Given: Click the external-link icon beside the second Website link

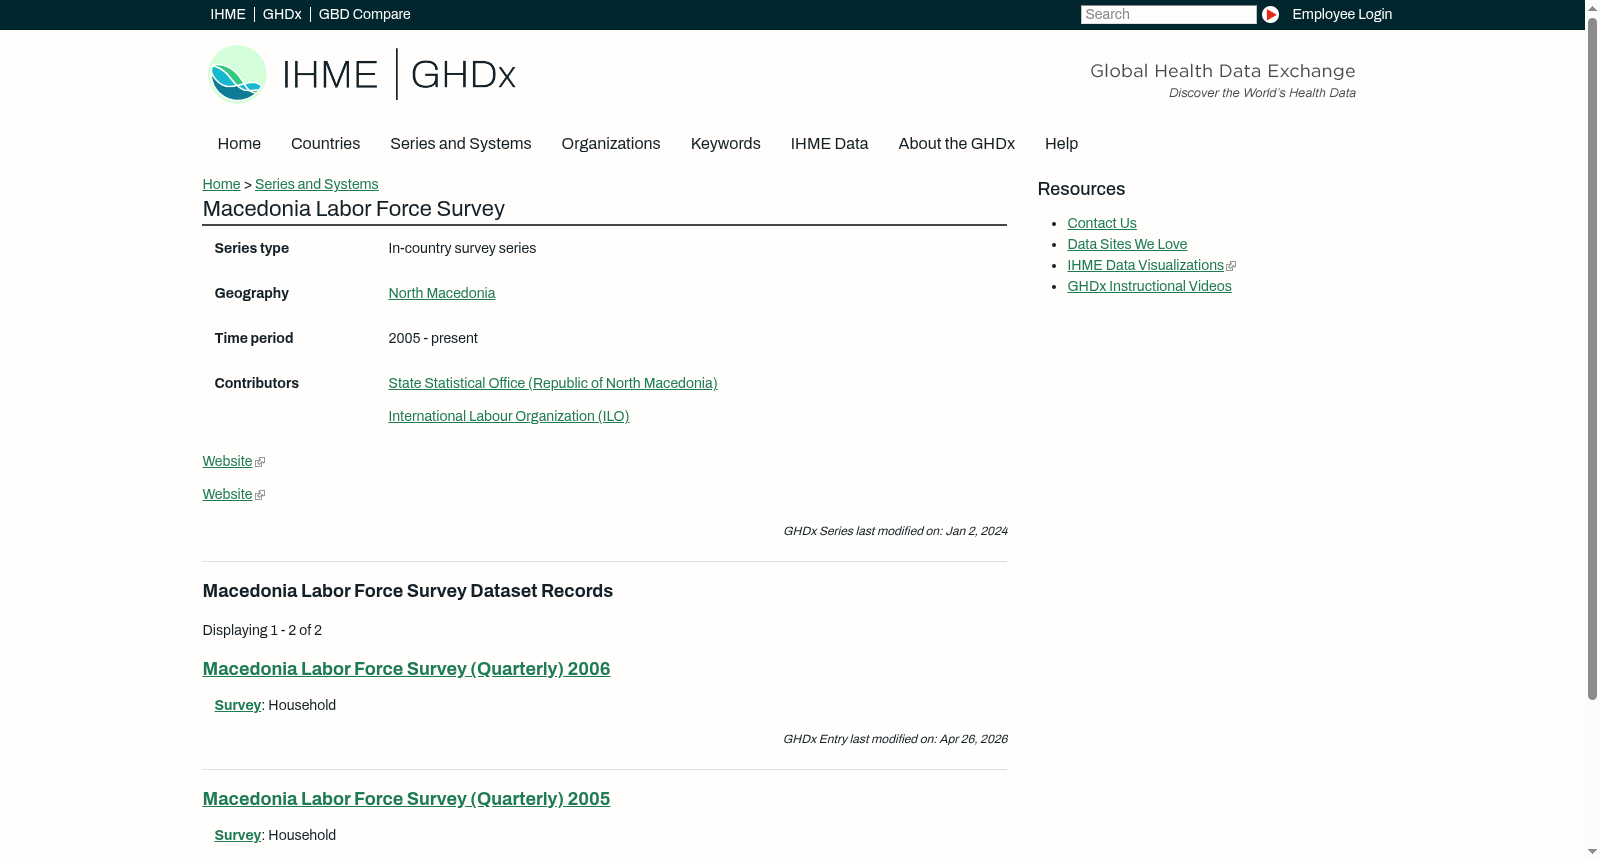Looking at the screenshot, I should point(260,495).
